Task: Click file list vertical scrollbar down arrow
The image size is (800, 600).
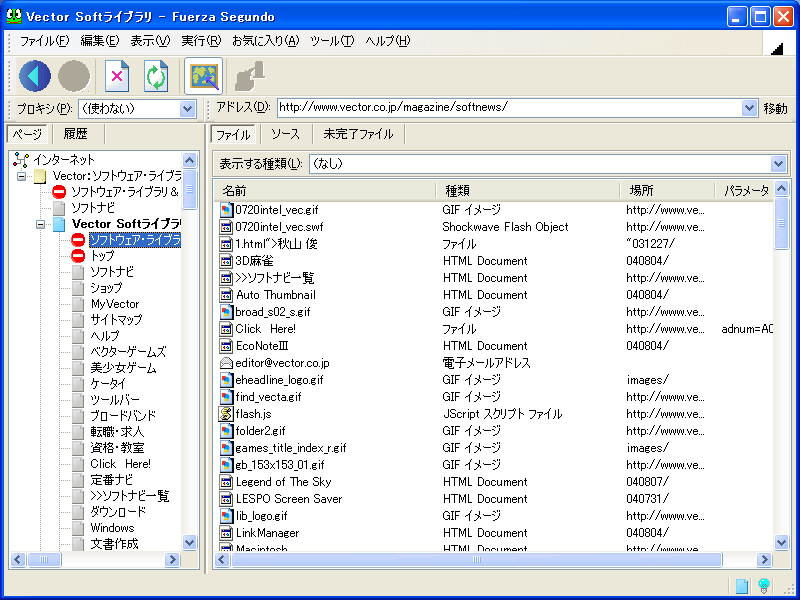Action: point(782,542)
